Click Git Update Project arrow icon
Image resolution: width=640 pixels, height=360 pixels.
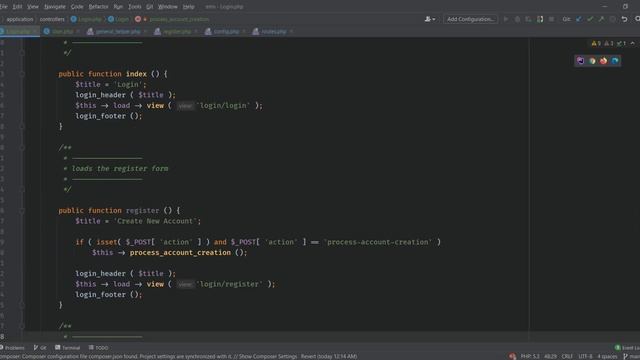579,19
